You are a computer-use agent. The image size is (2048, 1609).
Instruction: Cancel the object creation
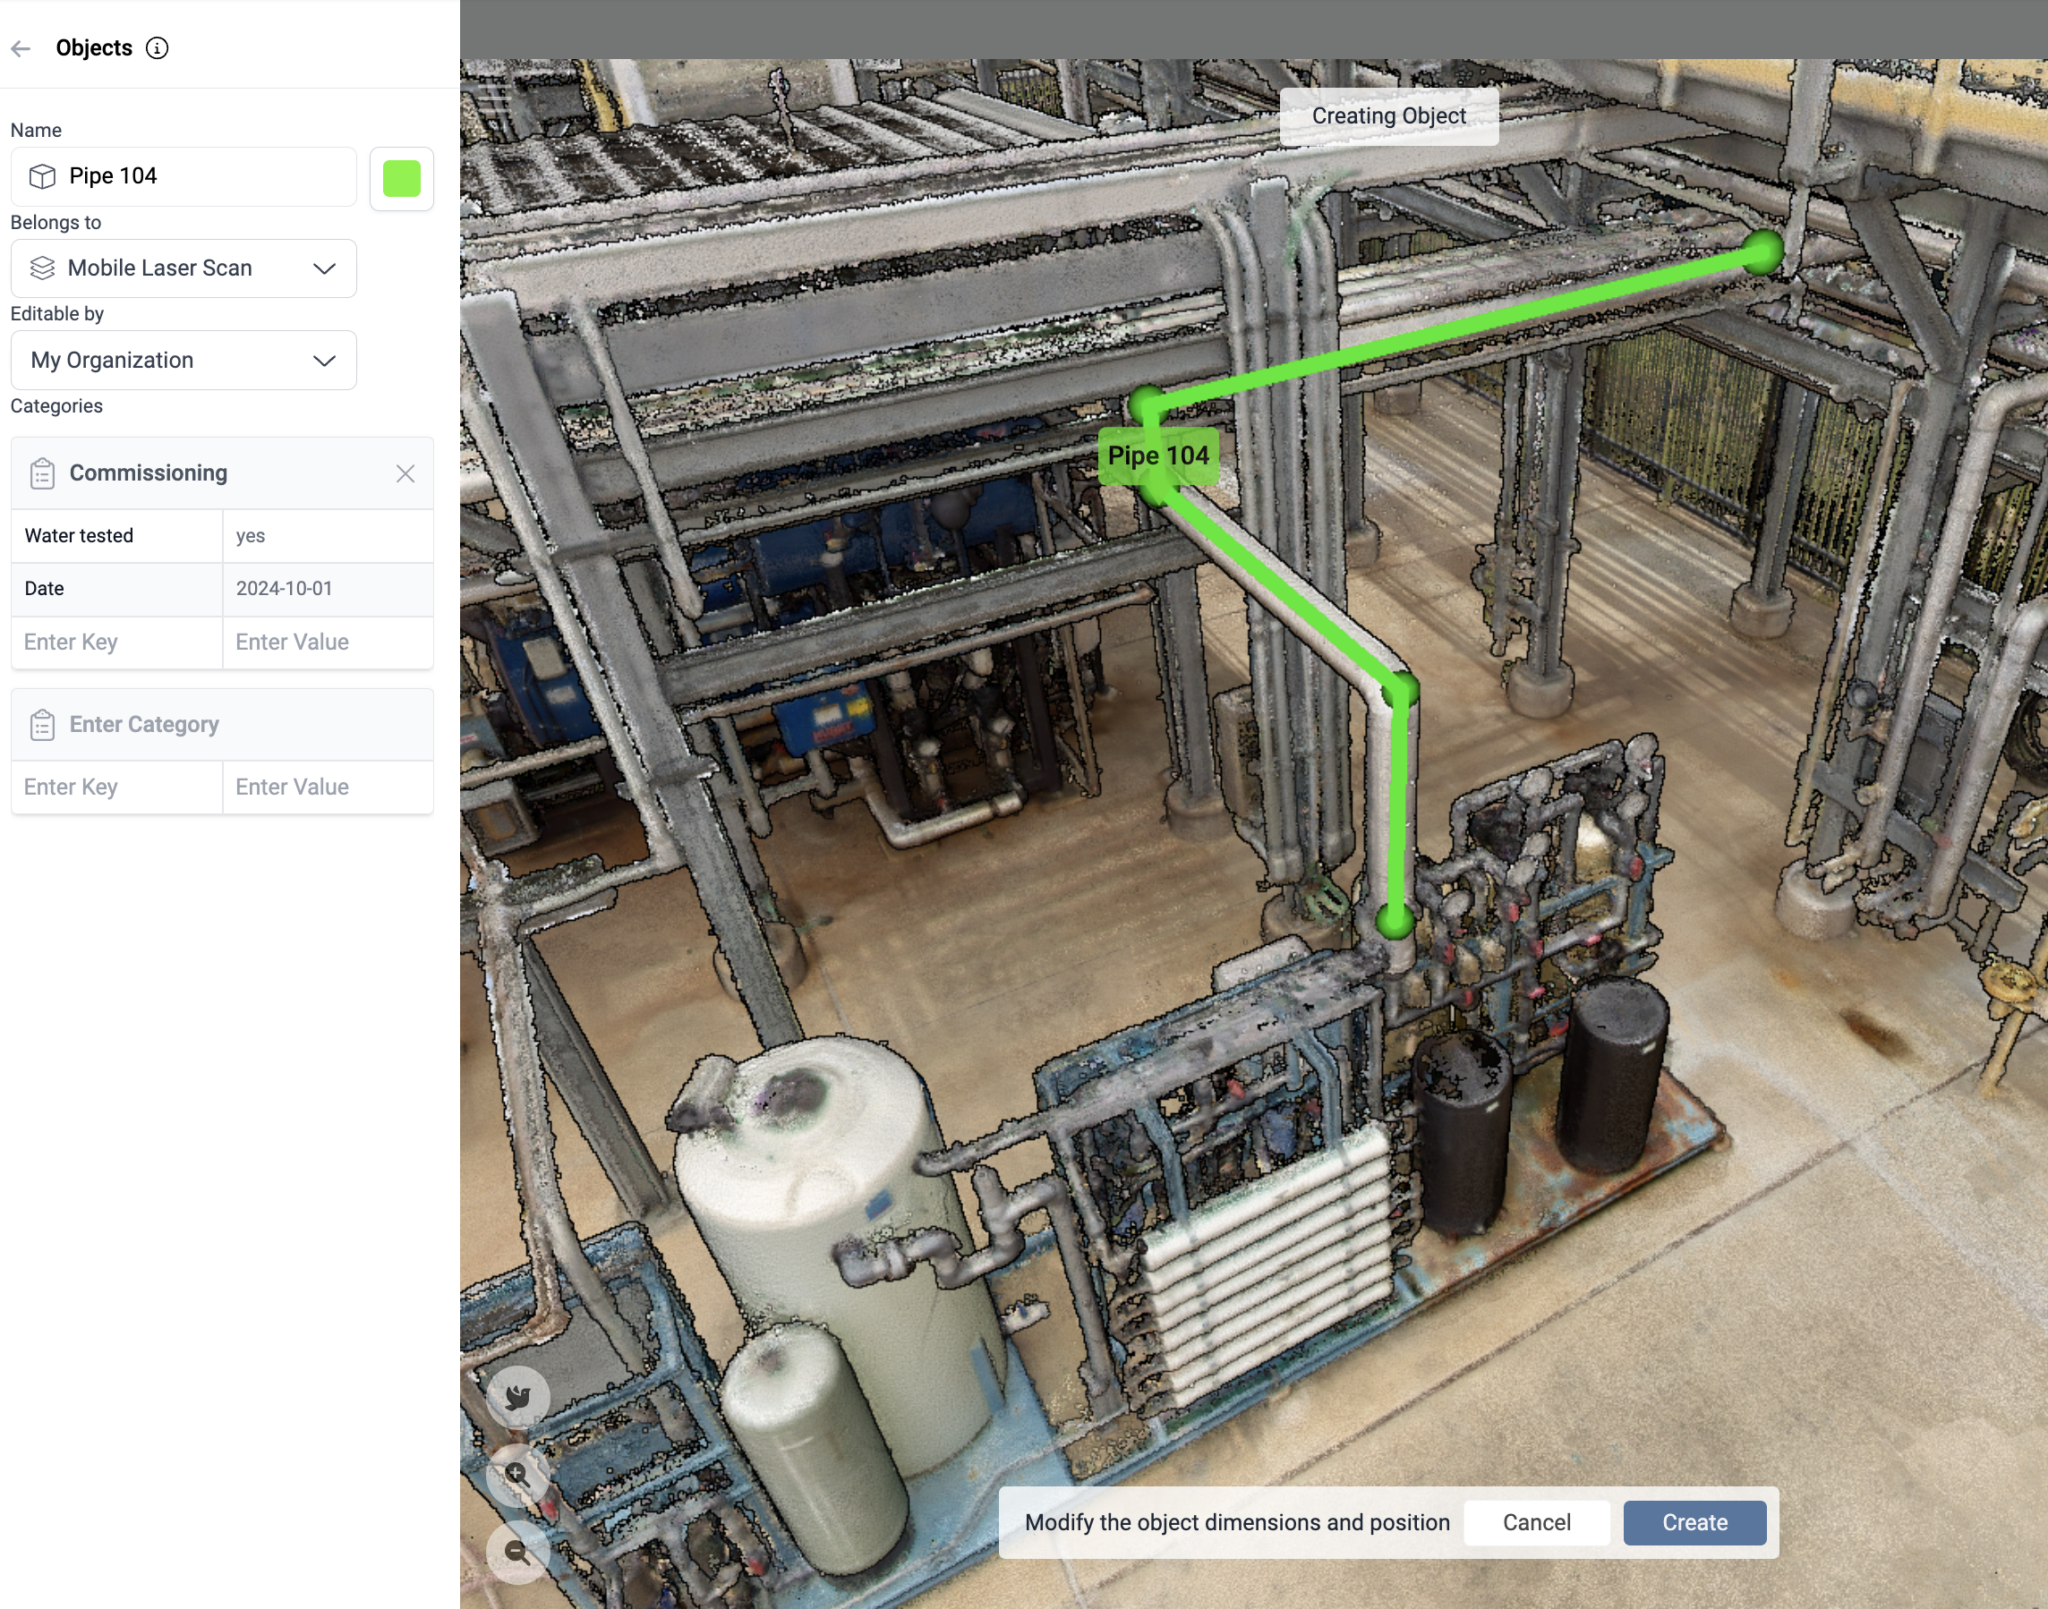click(x=1536, y=1523)
